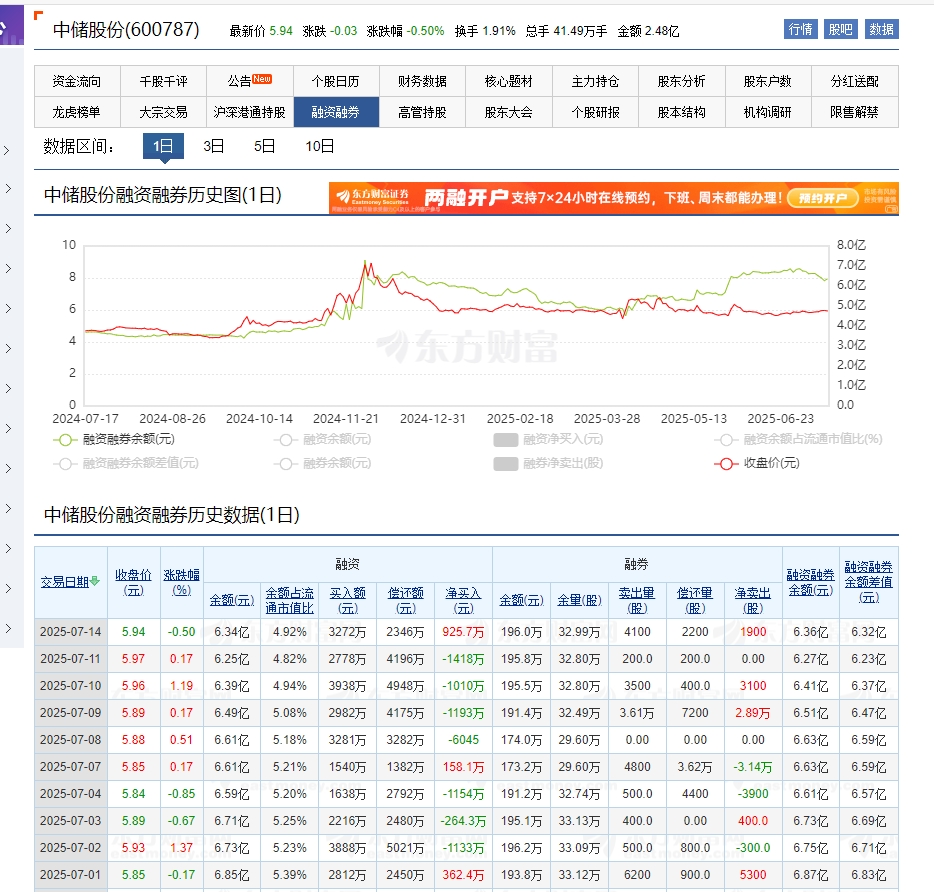The height and width of the screenshot is (892, 934).
Task: Click the 行情 button
Action: (800, 29)
